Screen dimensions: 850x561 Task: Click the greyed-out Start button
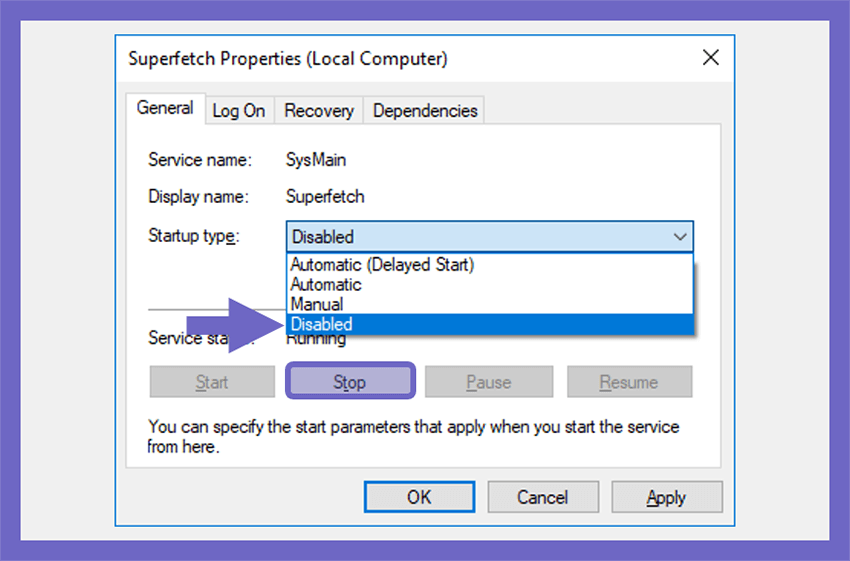(212, 382)
